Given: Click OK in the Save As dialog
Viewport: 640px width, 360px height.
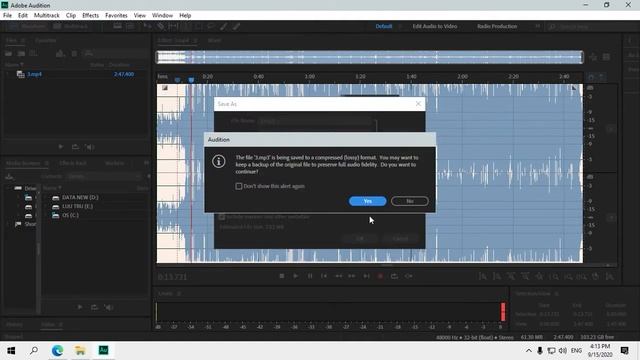Looking at the screenshot, I should 360,238.
